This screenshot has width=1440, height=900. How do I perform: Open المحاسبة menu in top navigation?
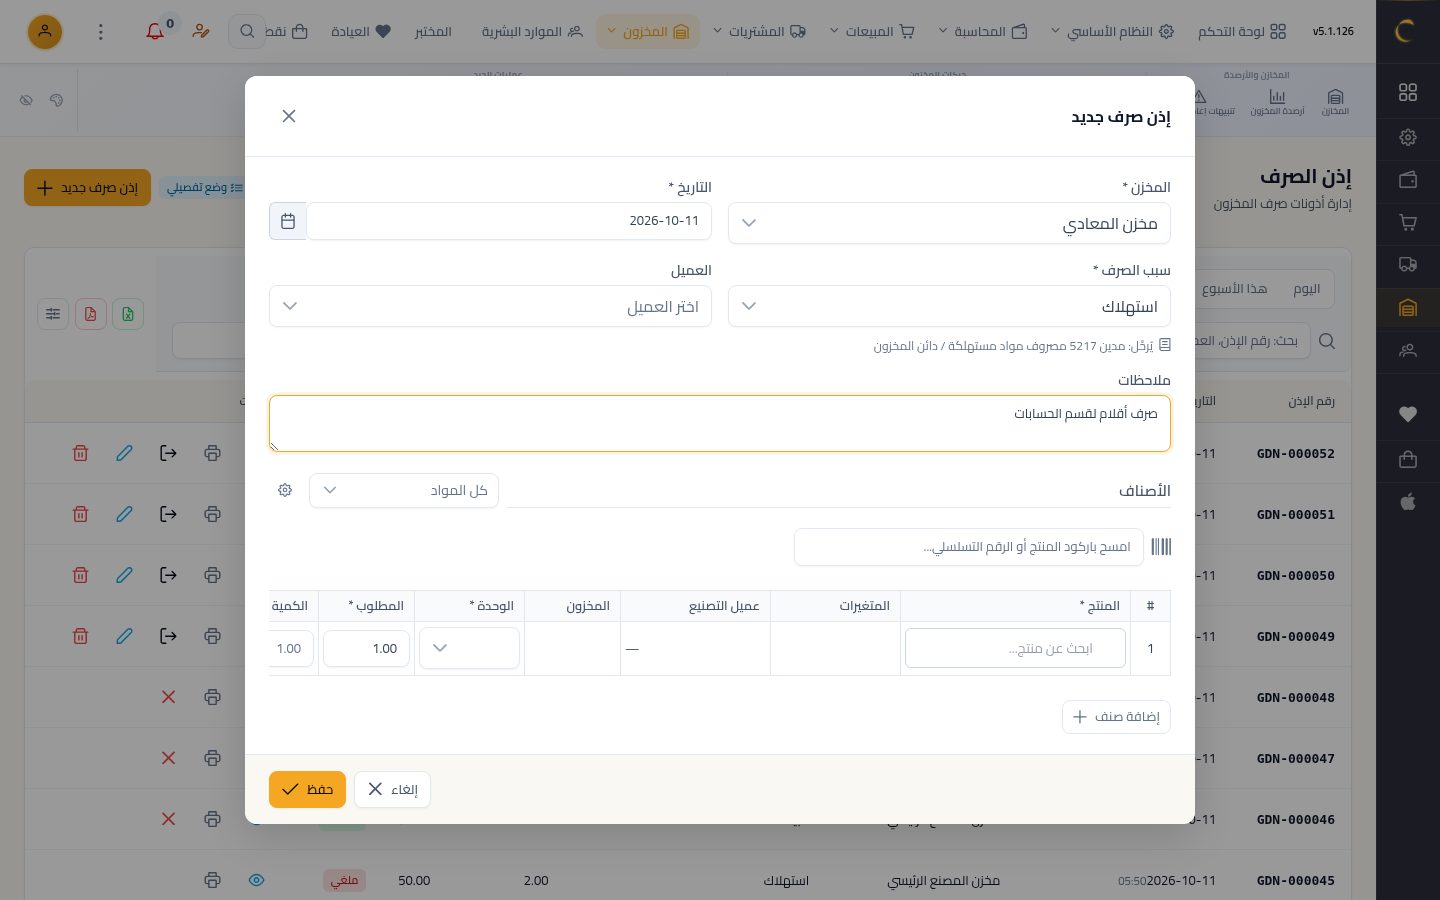point(983,32)
